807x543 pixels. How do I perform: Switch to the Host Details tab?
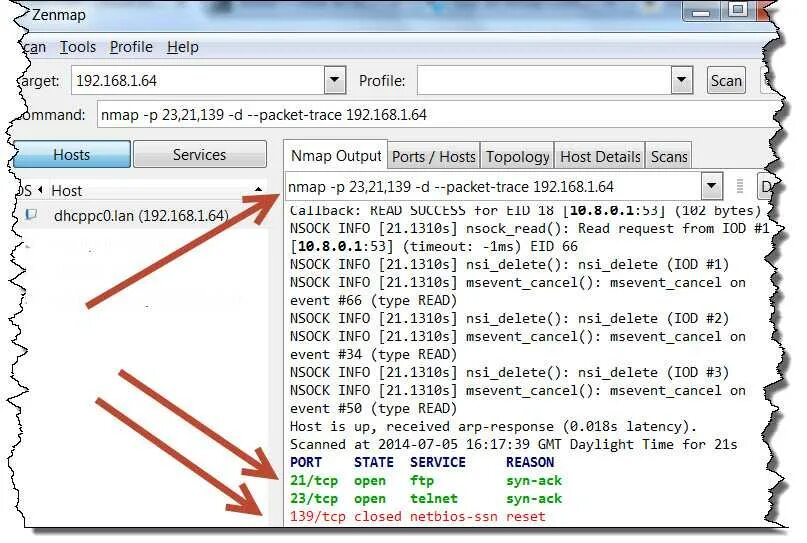tap(600, 156)
